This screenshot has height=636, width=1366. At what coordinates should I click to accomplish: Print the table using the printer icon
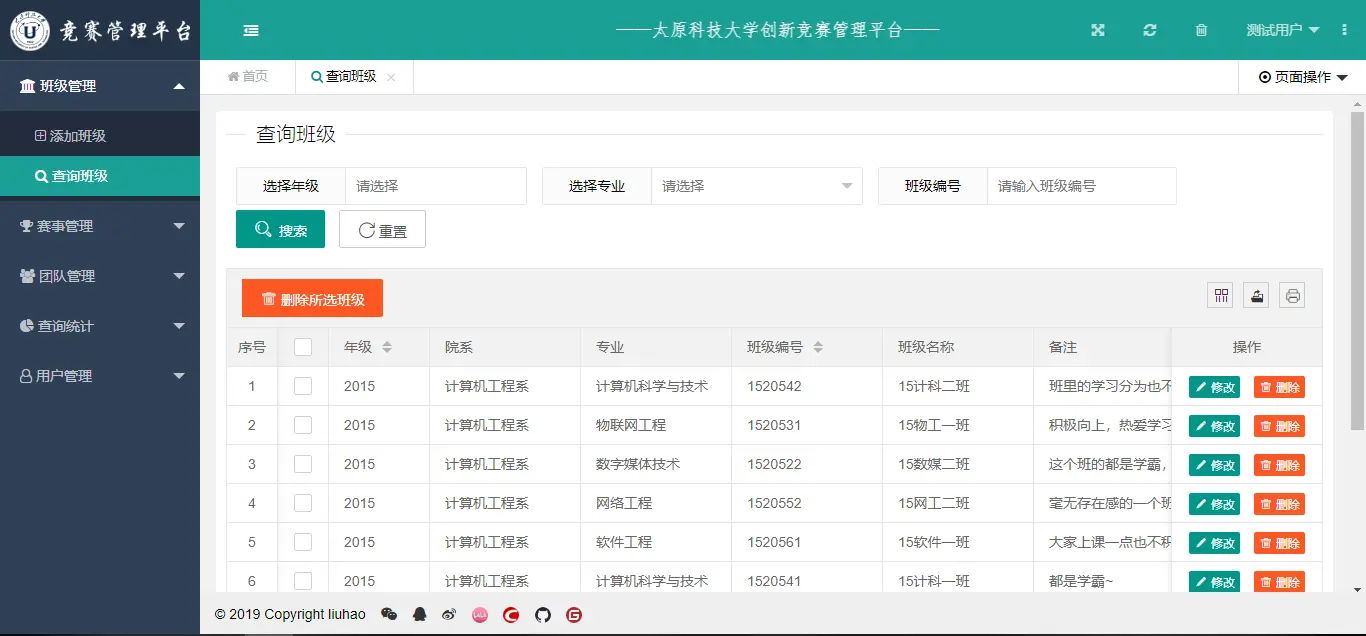[1292, 294]
